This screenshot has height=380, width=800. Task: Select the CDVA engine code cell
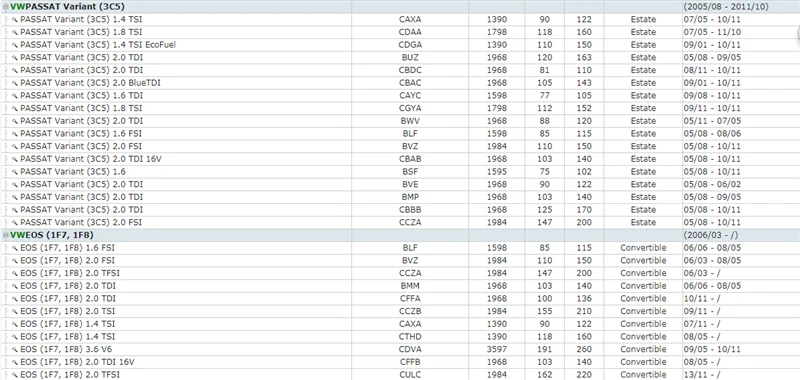410,349
